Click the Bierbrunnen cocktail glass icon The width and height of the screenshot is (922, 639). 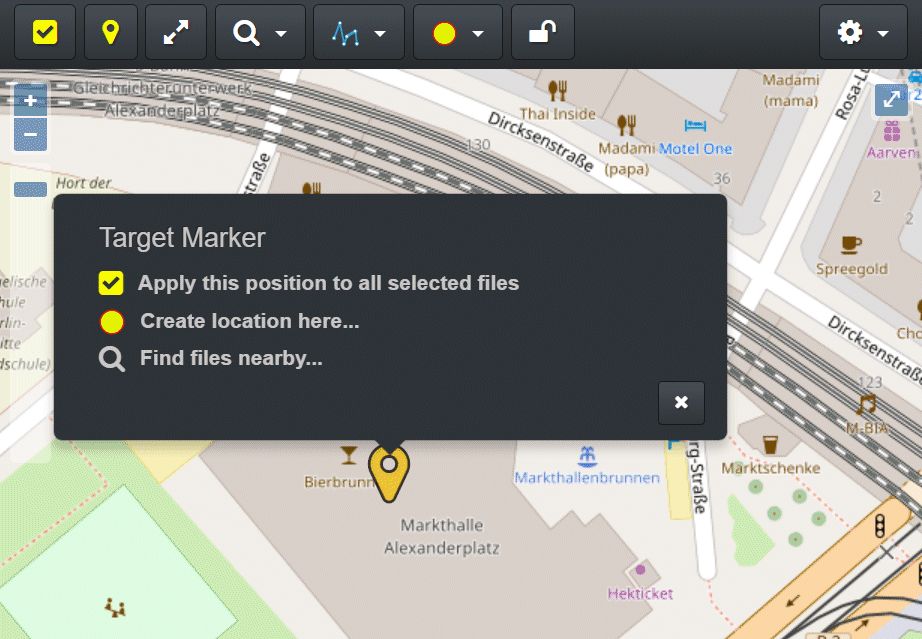349,455
